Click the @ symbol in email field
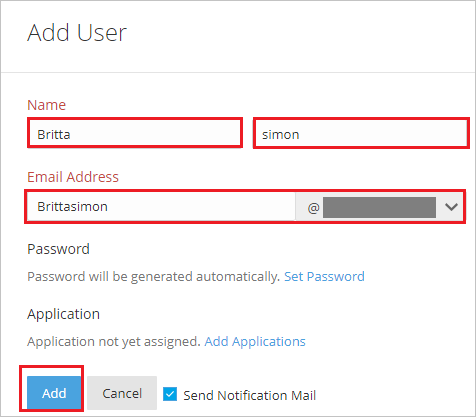 click(313, 208)
